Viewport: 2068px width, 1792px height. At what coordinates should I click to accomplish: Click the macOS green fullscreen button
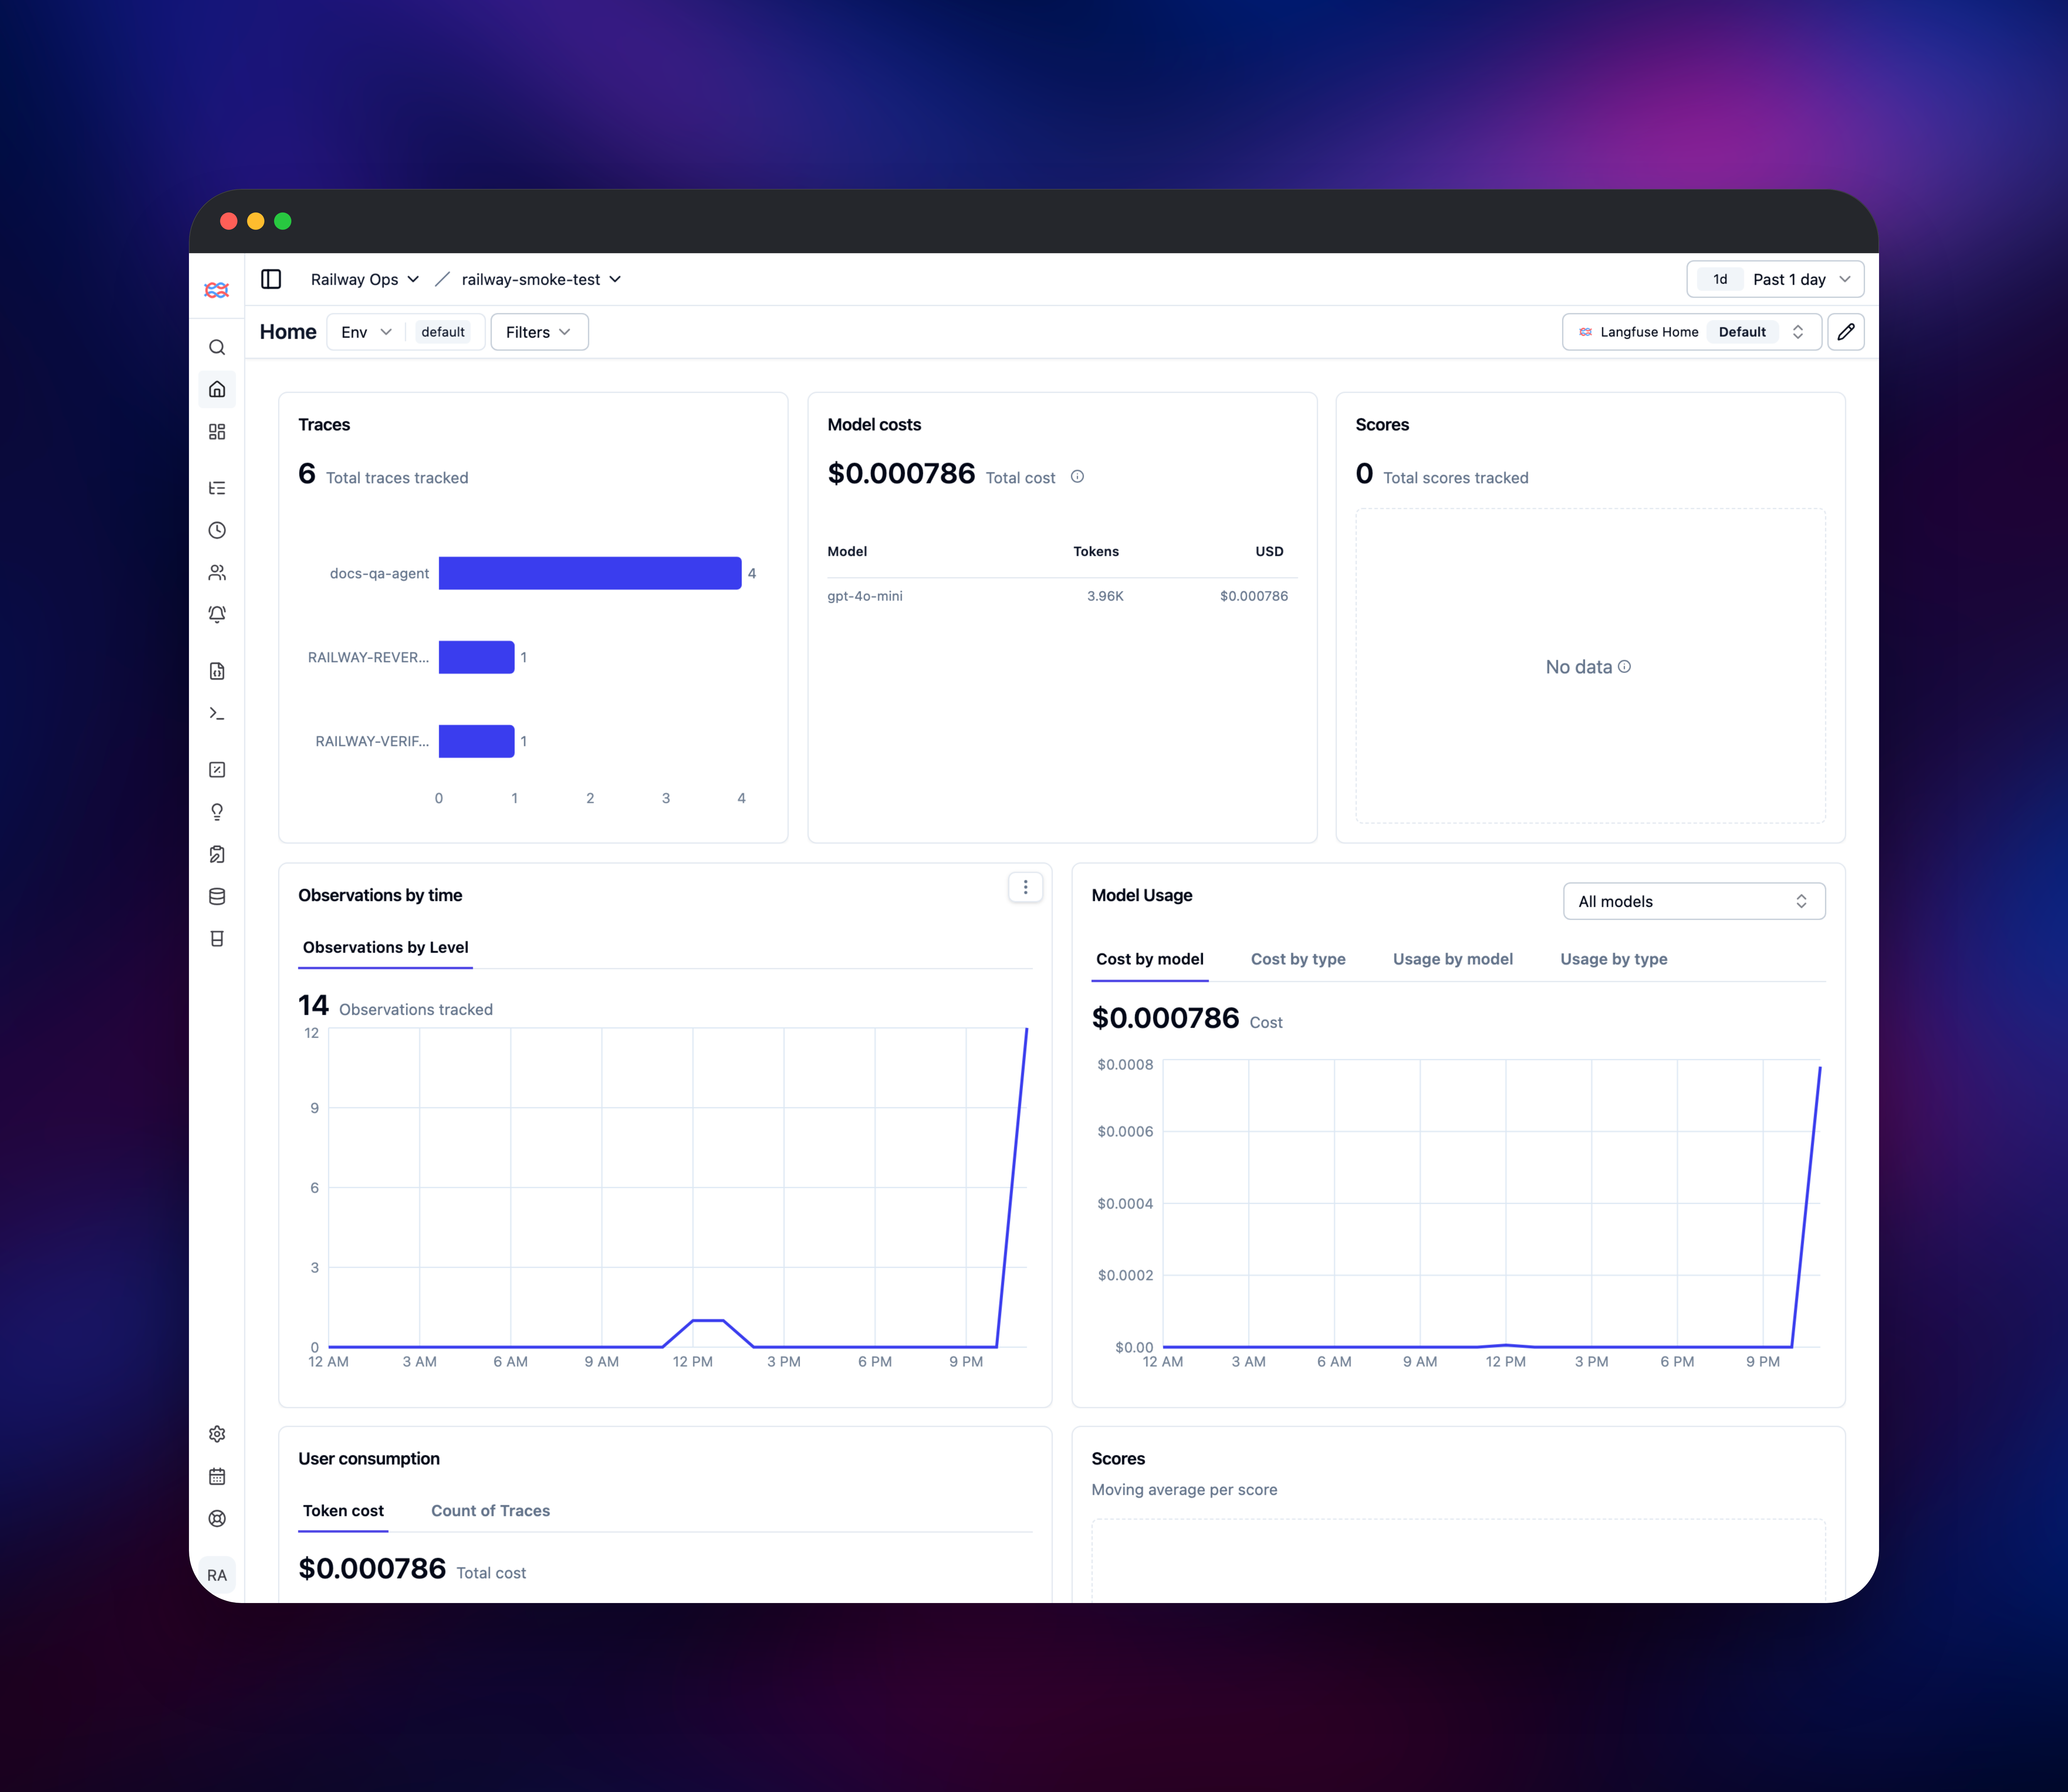[x=283, y=221]
